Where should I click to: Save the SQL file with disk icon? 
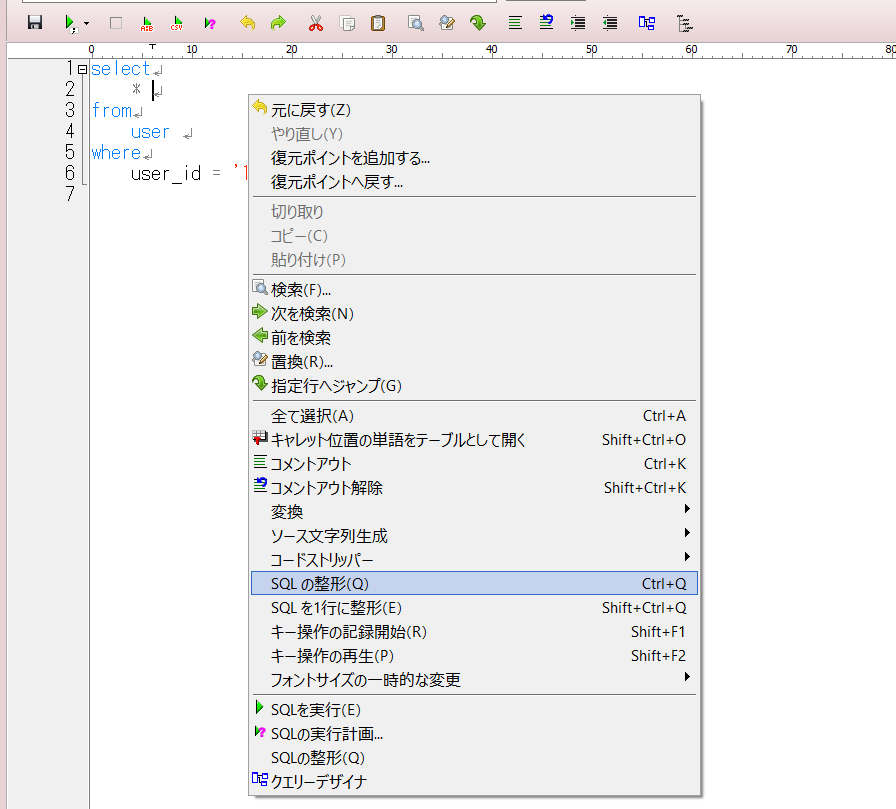(x=35, y=22)
